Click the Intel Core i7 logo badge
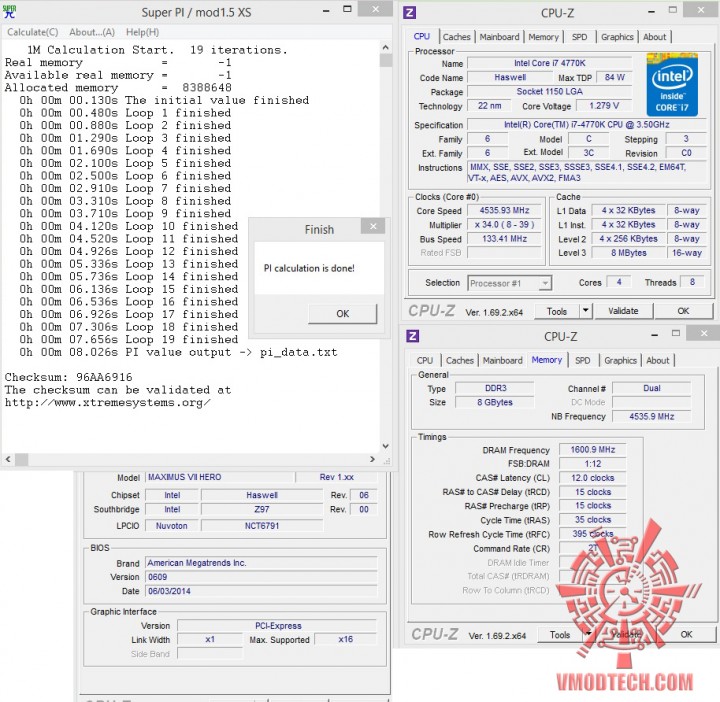 pyautogui.click(x=672, y=84)
